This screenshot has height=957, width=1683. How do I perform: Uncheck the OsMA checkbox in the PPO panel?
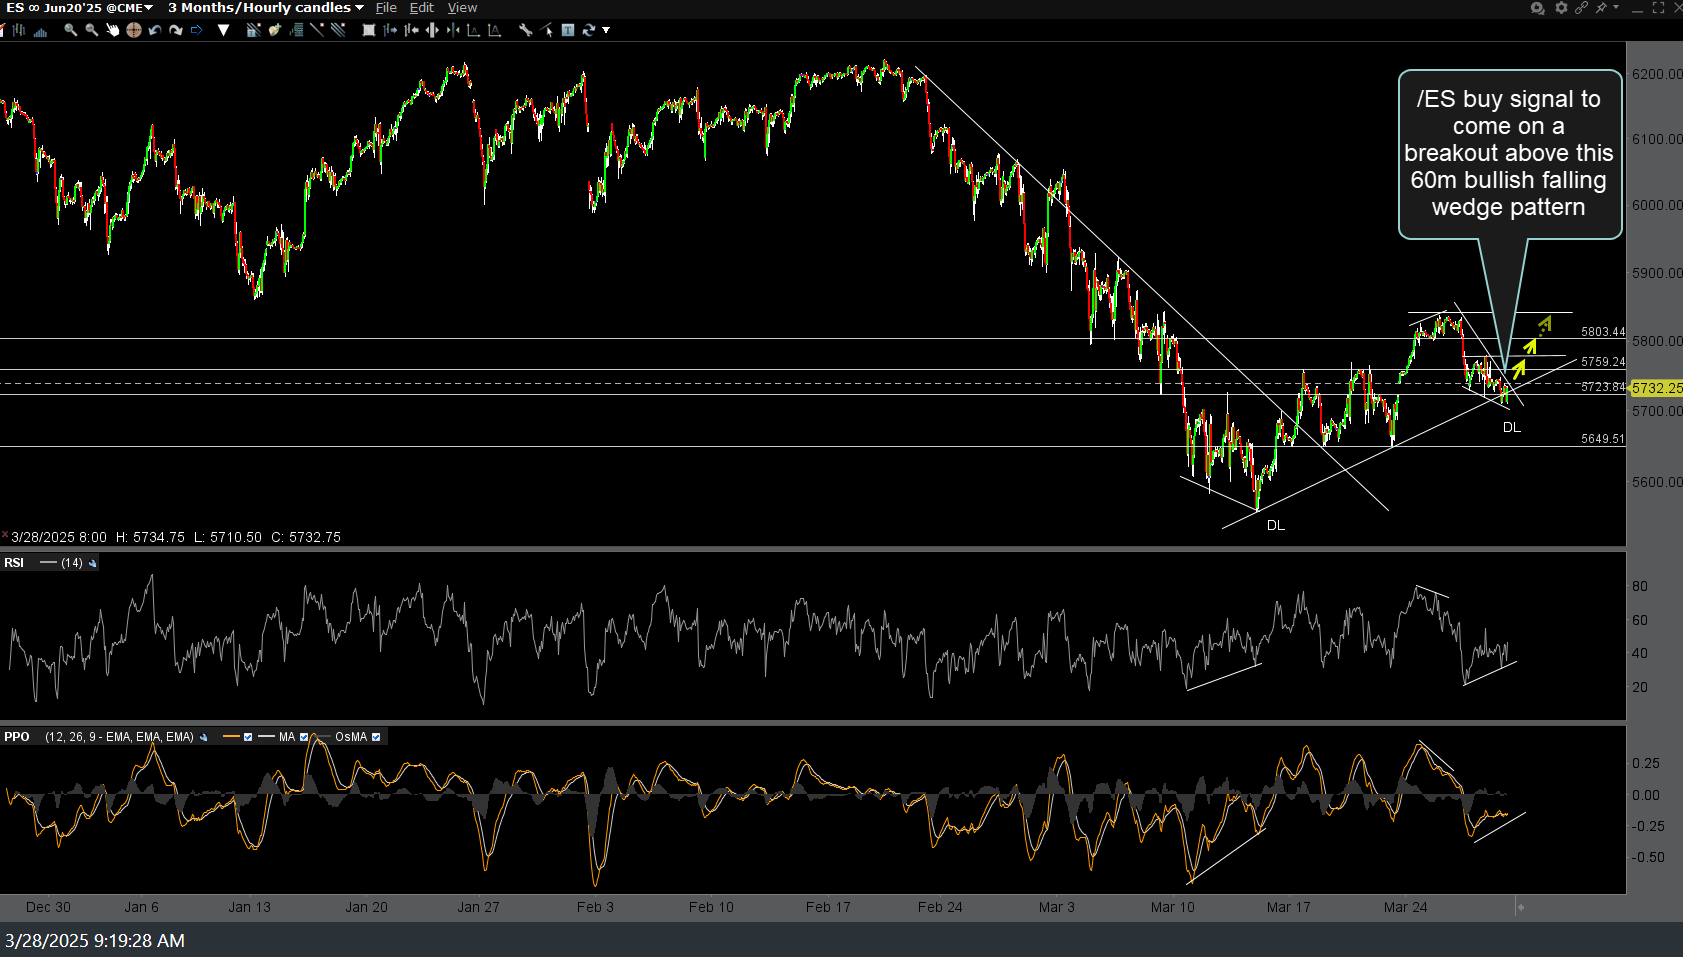click(376, 736)
